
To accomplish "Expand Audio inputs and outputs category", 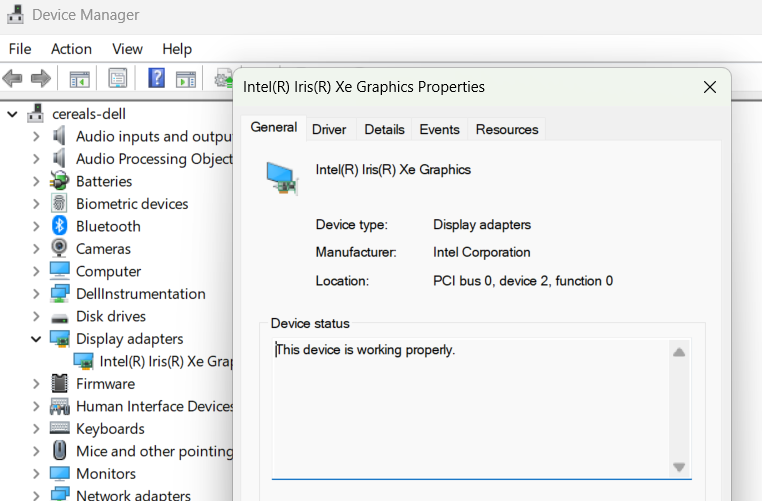I will tap(36, 137).
